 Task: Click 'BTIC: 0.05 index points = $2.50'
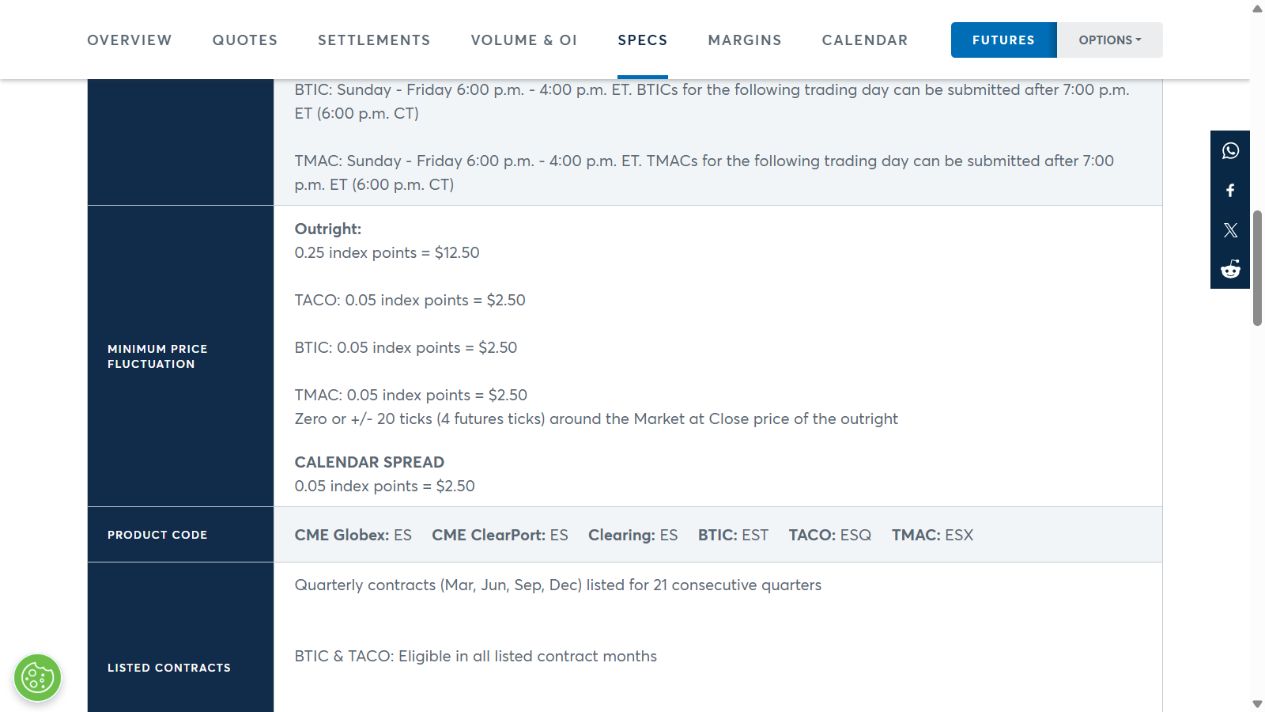[406, 348]
